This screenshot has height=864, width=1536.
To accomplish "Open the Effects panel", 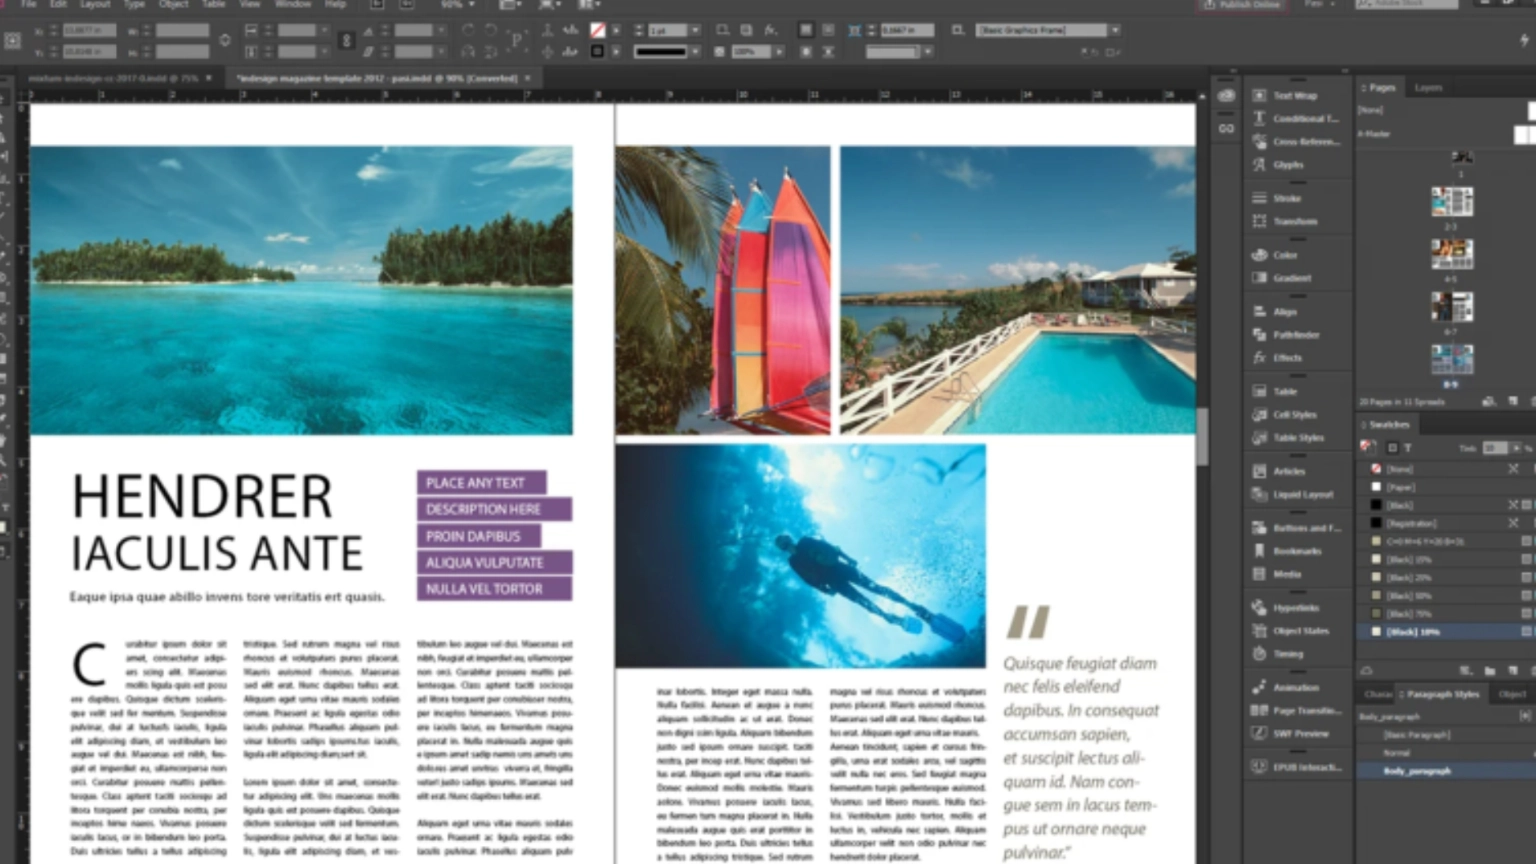I will (1287, 358).
